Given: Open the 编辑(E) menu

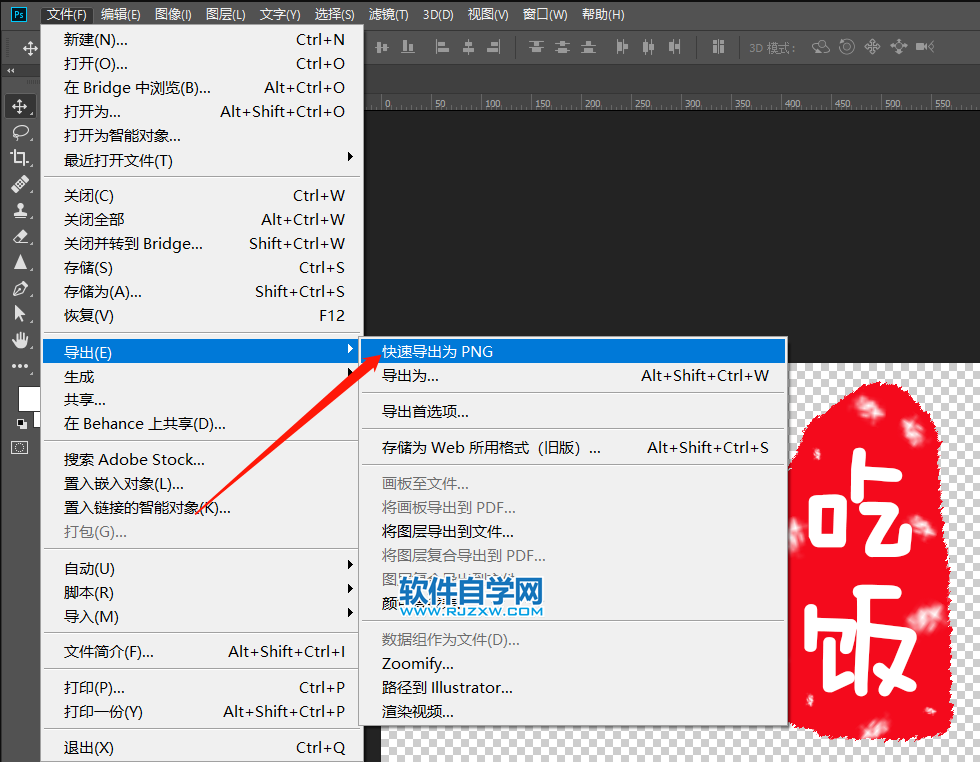Looking at the screenshot, I should click(x=121, y=14).
